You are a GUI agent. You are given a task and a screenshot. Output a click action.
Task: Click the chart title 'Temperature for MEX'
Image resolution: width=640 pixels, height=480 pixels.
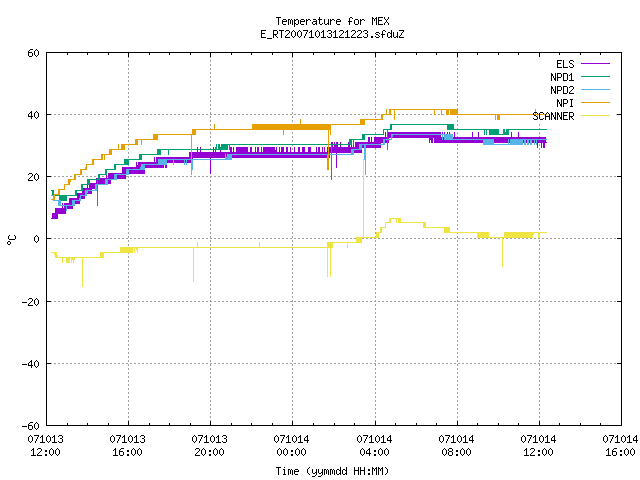[x=332, y=21]
